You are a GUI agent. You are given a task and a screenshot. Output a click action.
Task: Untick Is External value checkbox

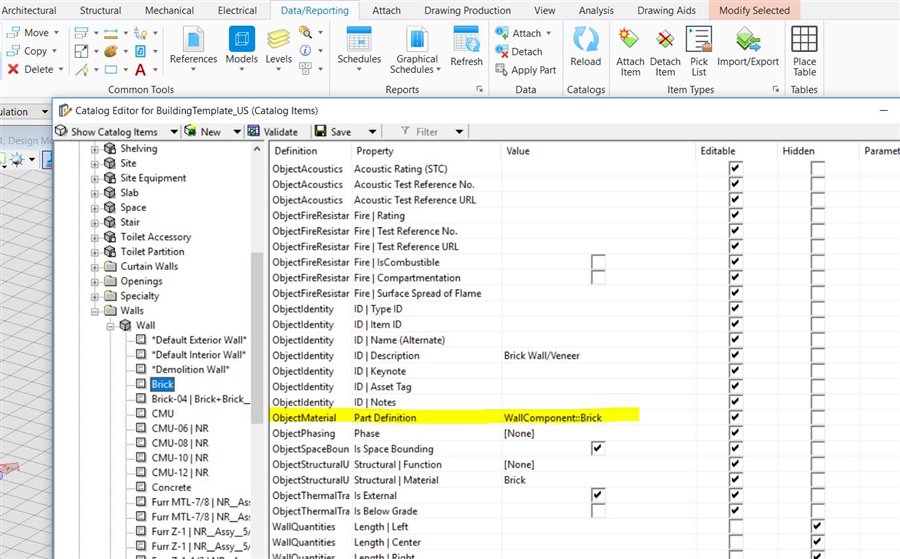click(x=598, y=495)
